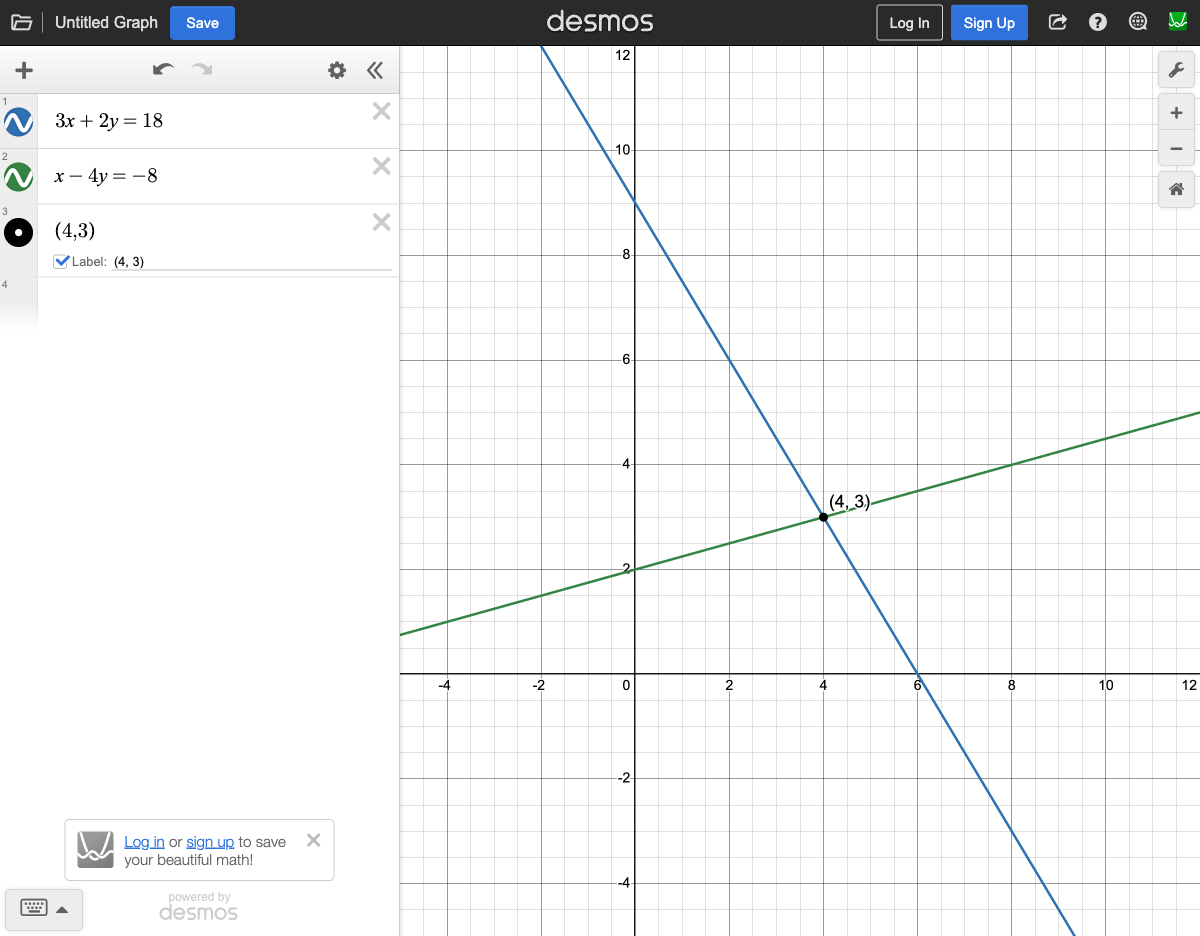The image size is (1200, 936).
Task: Click the powered by desmos logo
Action: click(x=199, y=907)
